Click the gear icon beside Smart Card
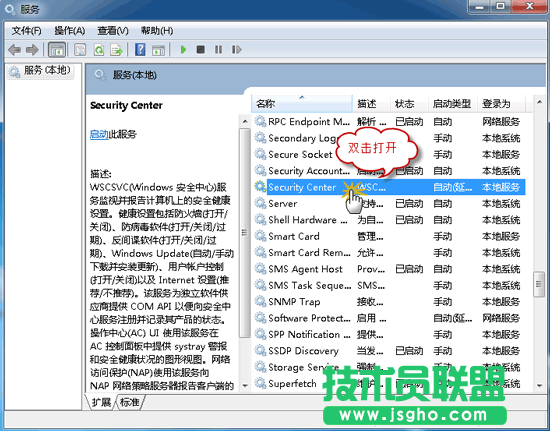The width and height of the screenshot is (550, 431). coord(260,236)
